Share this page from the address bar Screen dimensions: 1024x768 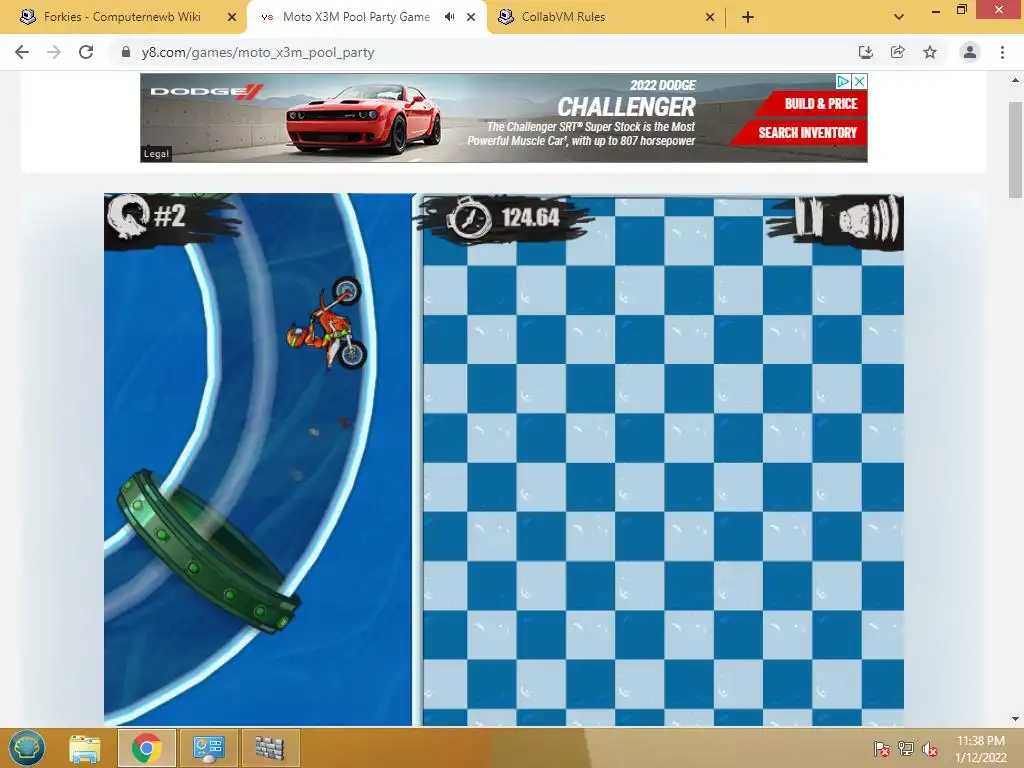pos(897,52)
